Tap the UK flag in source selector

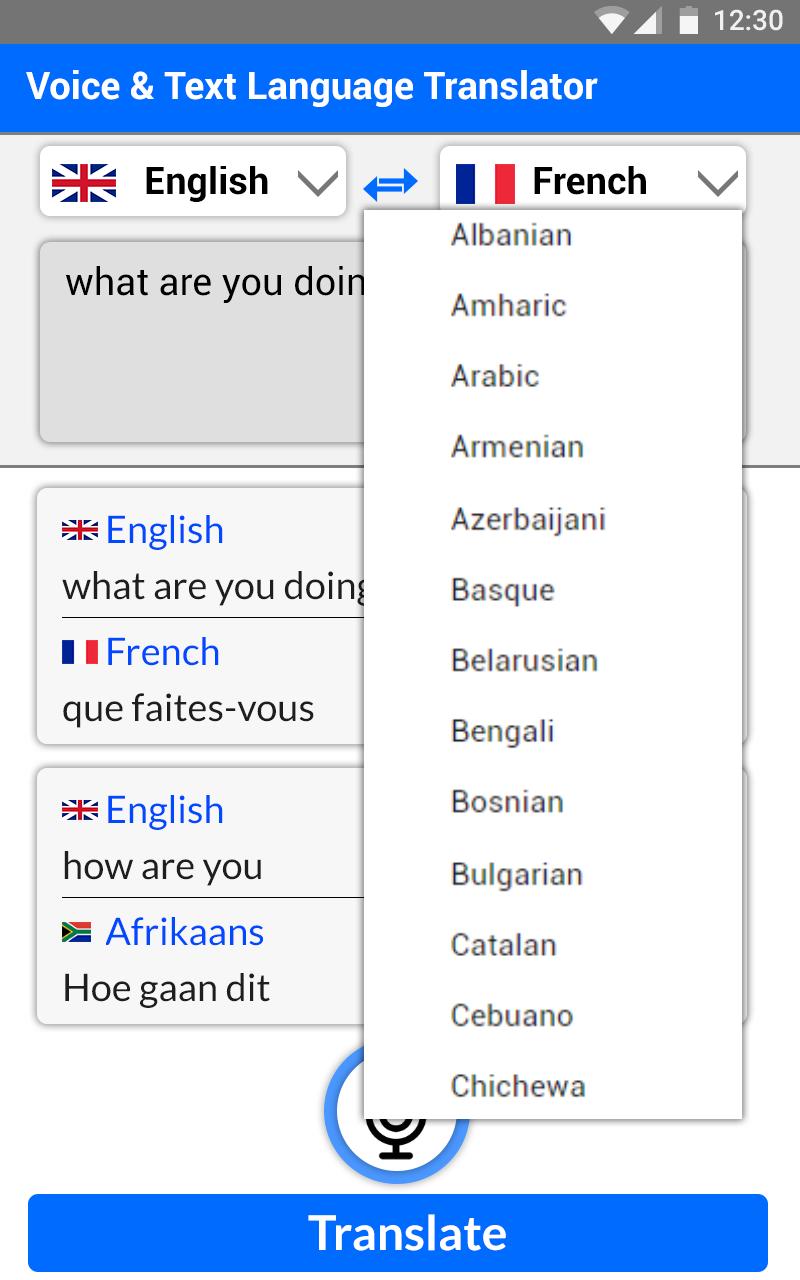pyautogui.click(x=84, y=182)
